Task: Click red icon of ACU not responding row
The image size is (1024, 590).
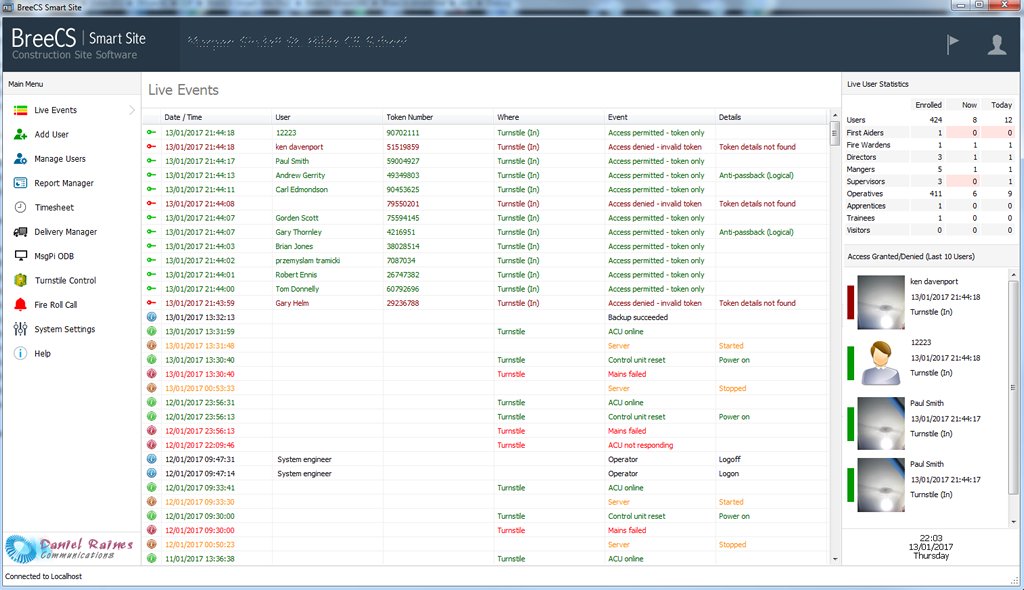Action: 152,445
